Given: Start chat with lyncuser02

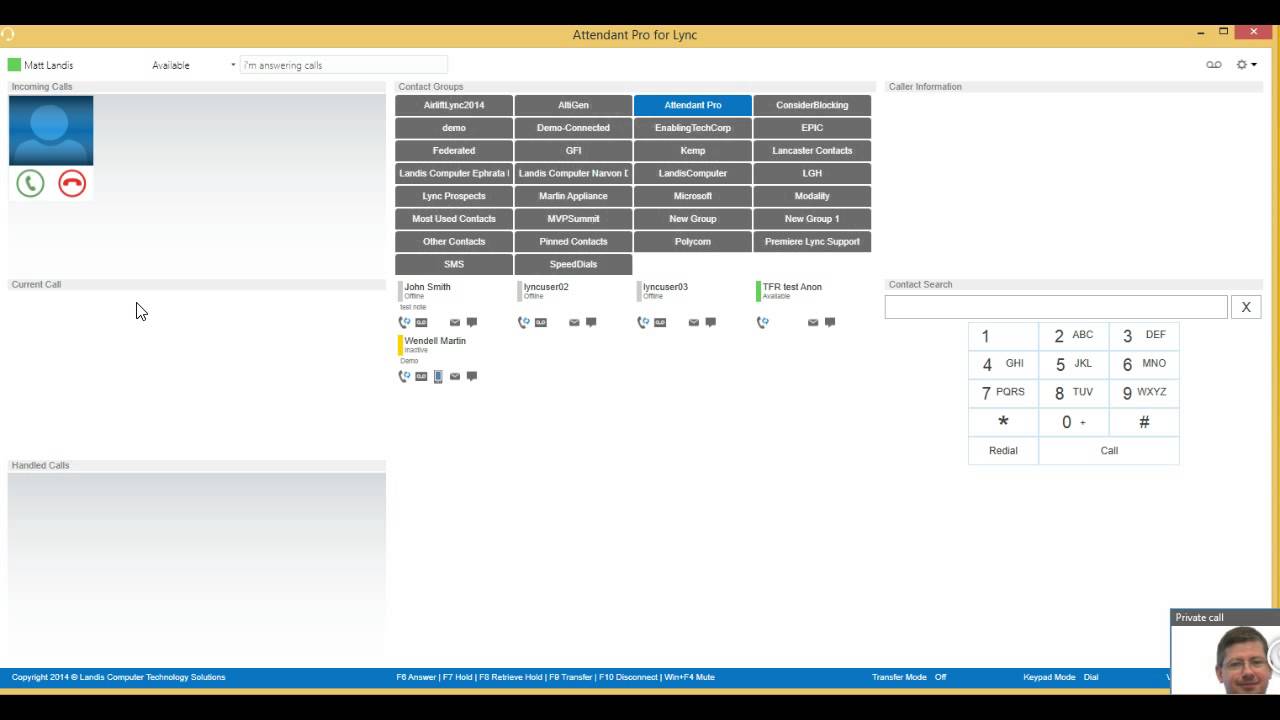Looking at the screenshot, I should tap(591, 322).
